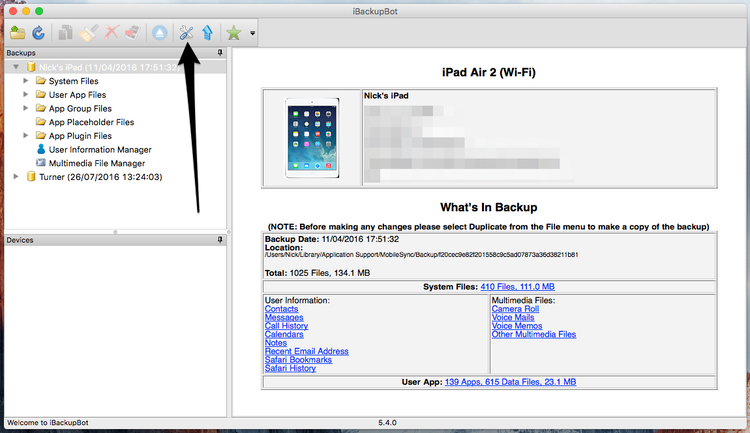Collapse the Nick's iPad backup tree

pos(16,67)
